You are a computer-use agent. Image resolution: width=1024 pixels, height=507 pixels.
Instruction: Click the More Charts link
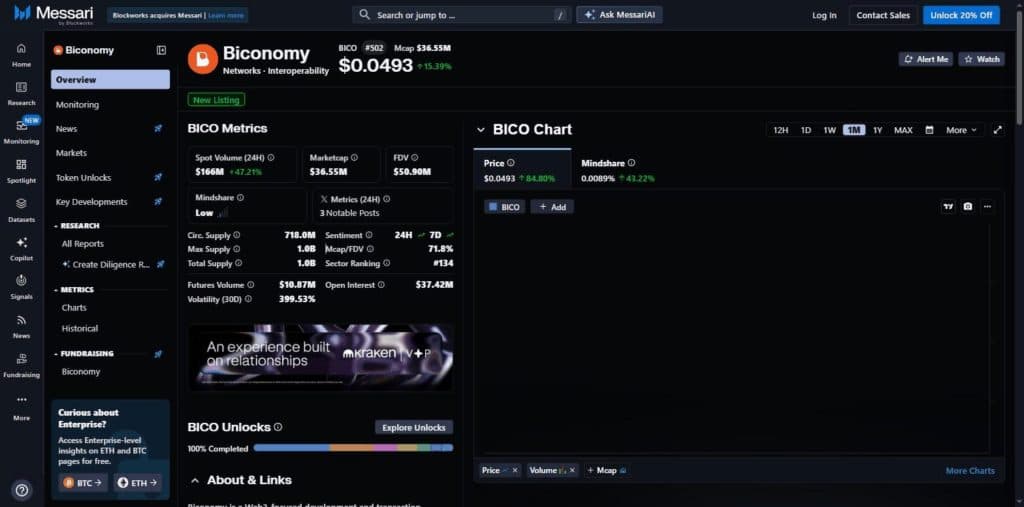coord(970,470)
